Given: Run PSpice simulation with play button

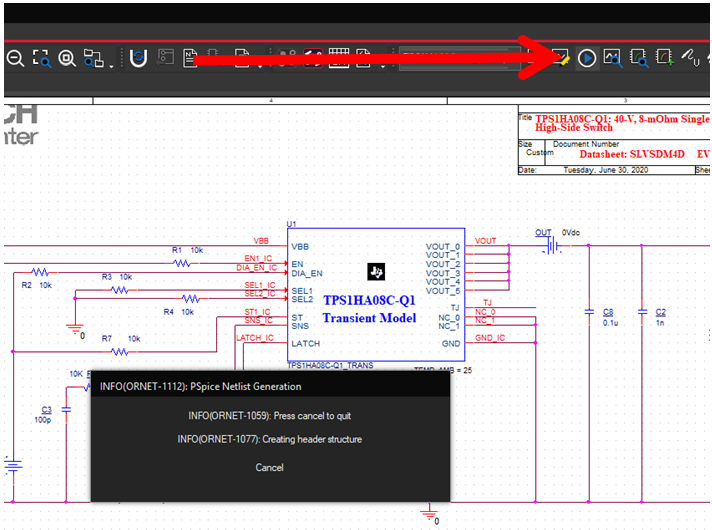Looking at the screenshot, I should click(x=587, y=58).
